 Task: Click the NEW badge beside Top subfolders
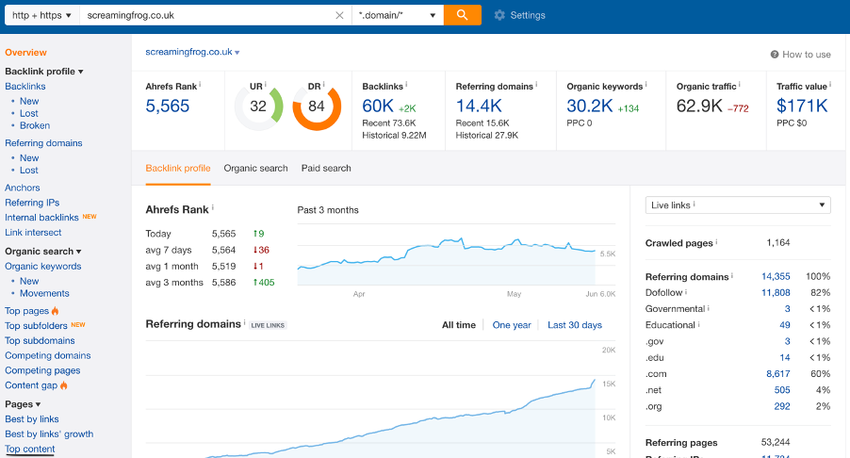click(x=78, y=325)
